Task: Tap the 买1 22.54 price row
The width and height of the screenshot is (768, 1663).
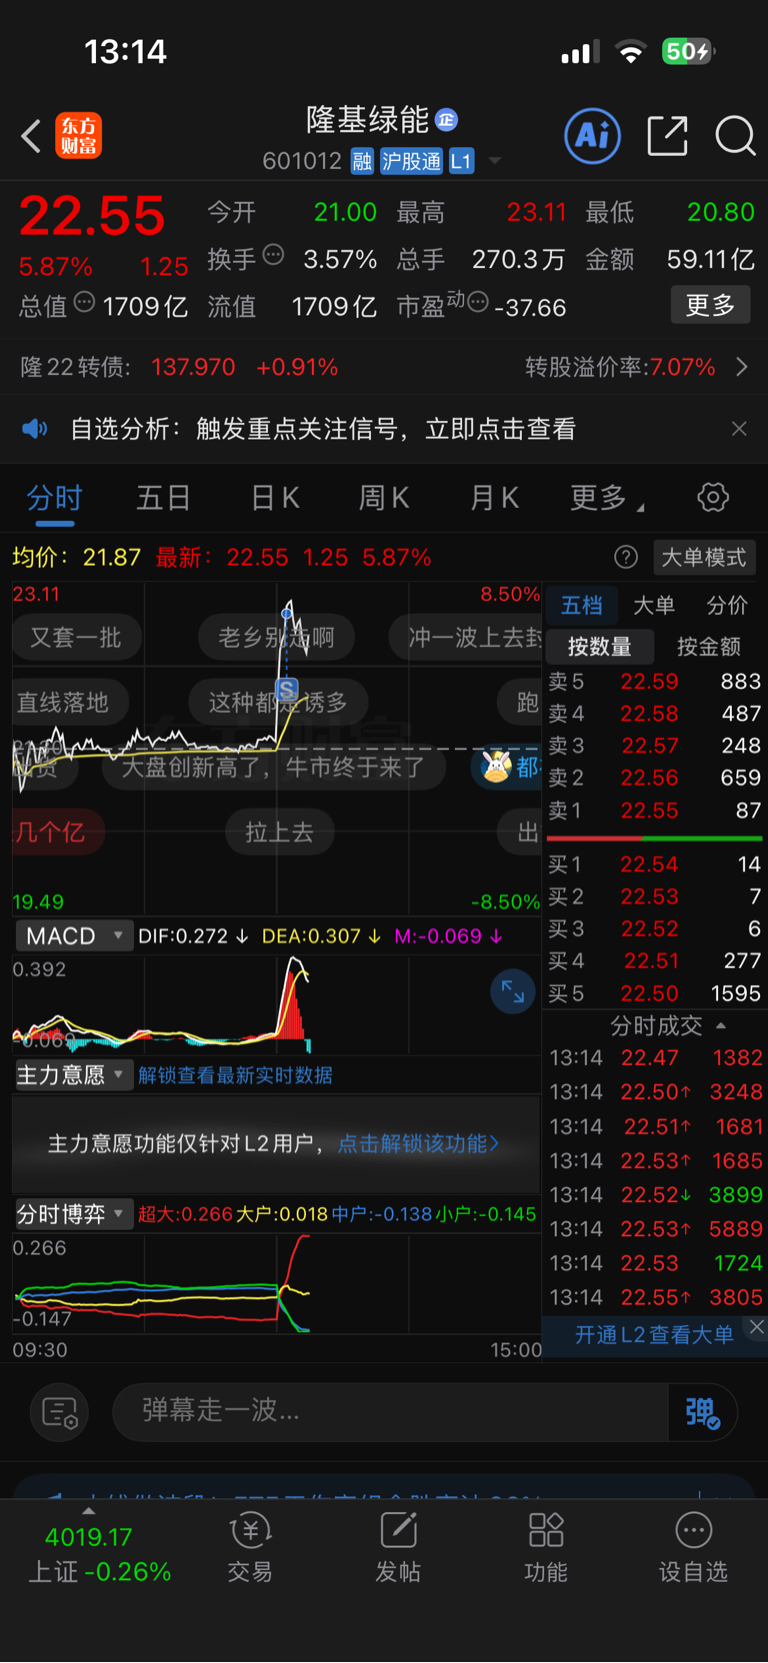Action: coord(654,864)
